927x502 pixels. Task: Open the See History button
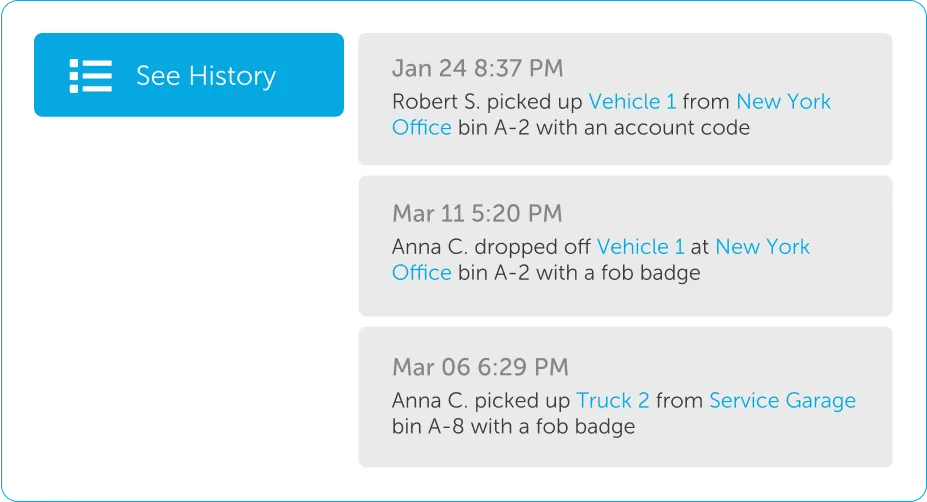tap(189, 75)
